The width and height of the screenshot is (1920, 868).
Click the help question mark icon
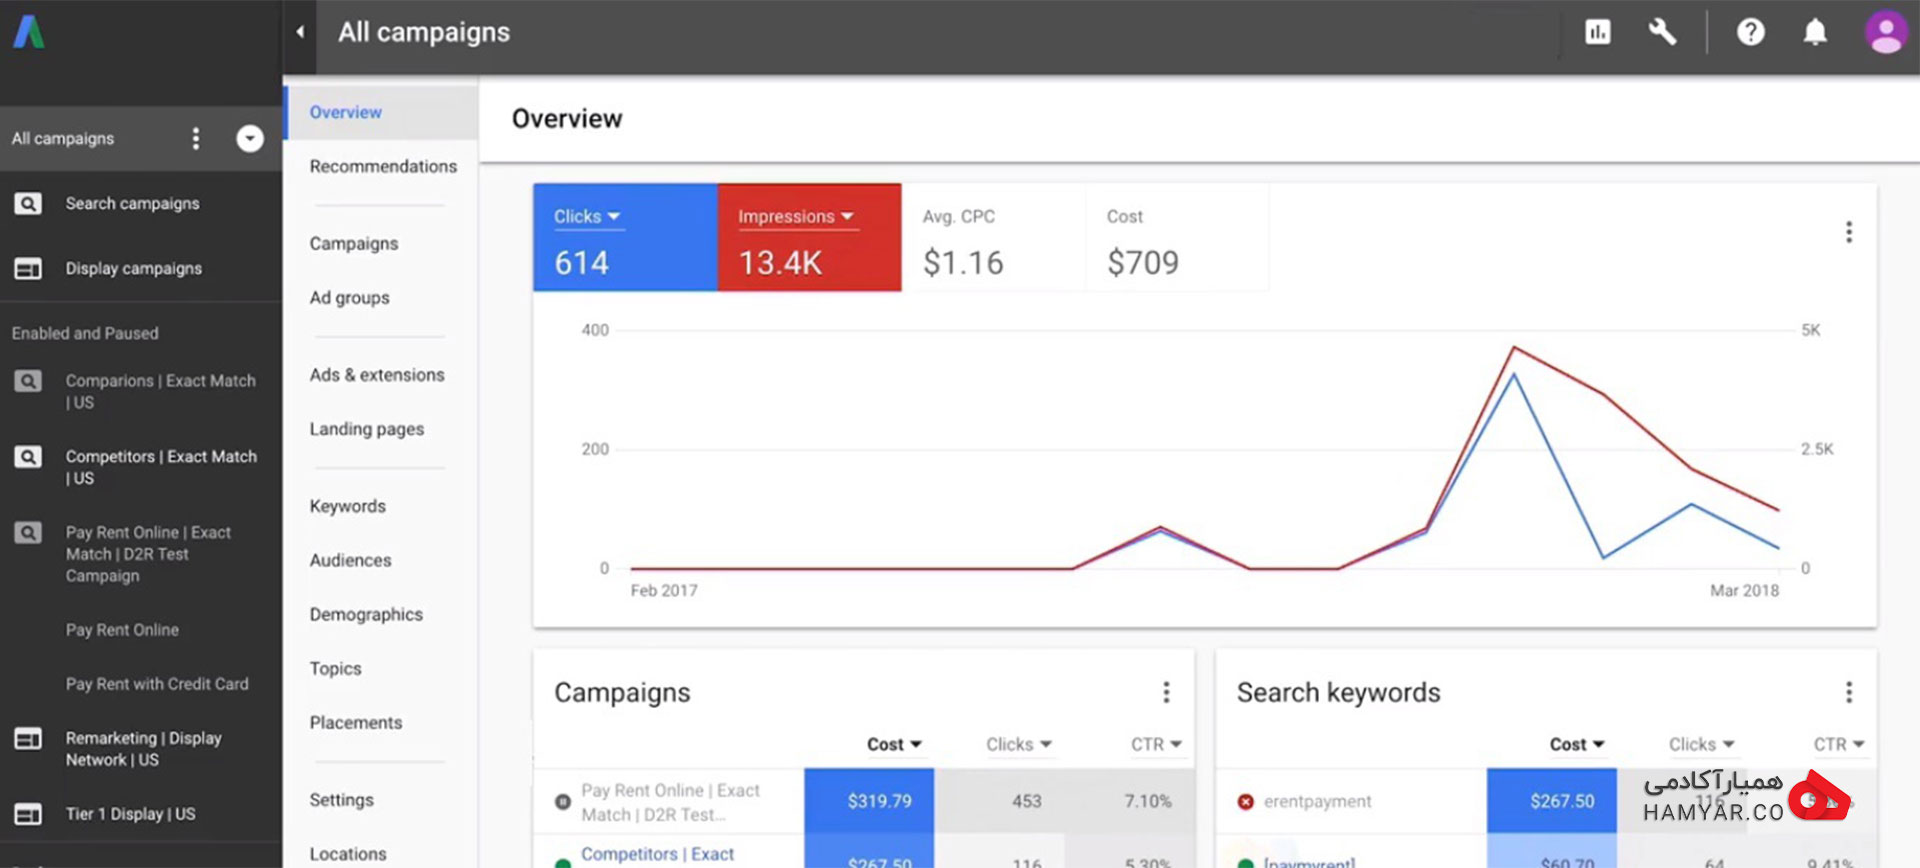coord(1750,32)
